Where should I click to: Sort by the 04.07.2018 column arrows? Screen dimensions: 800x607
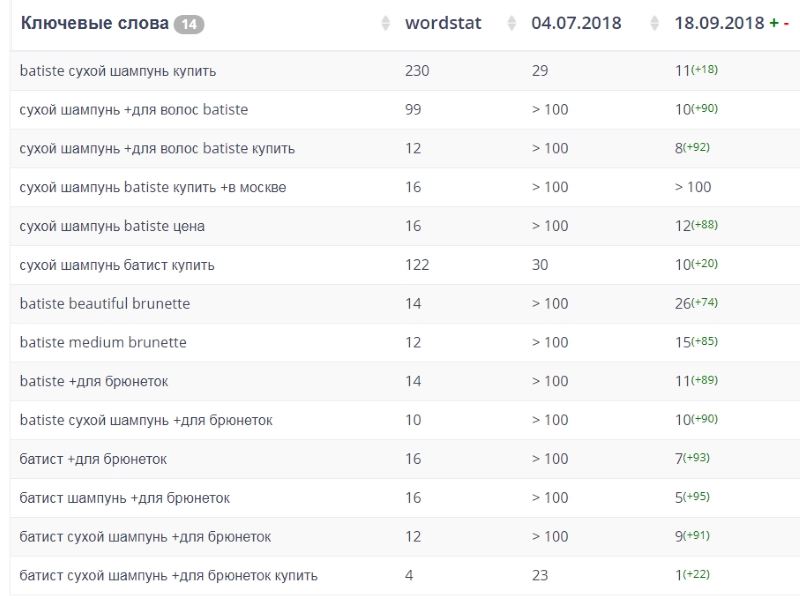[654, 23]
